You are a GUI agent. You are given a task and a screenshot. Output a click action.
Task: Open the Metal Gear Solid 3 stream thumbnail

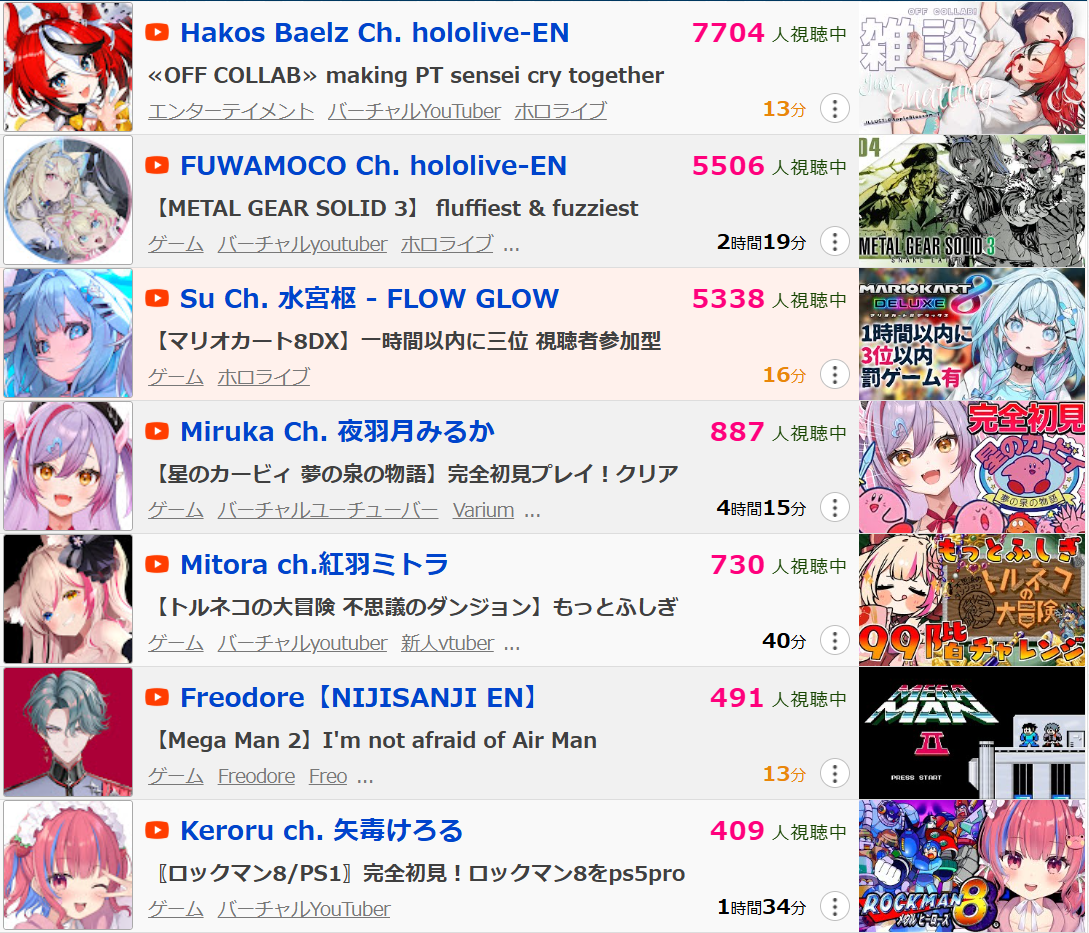tap(972, 201)
